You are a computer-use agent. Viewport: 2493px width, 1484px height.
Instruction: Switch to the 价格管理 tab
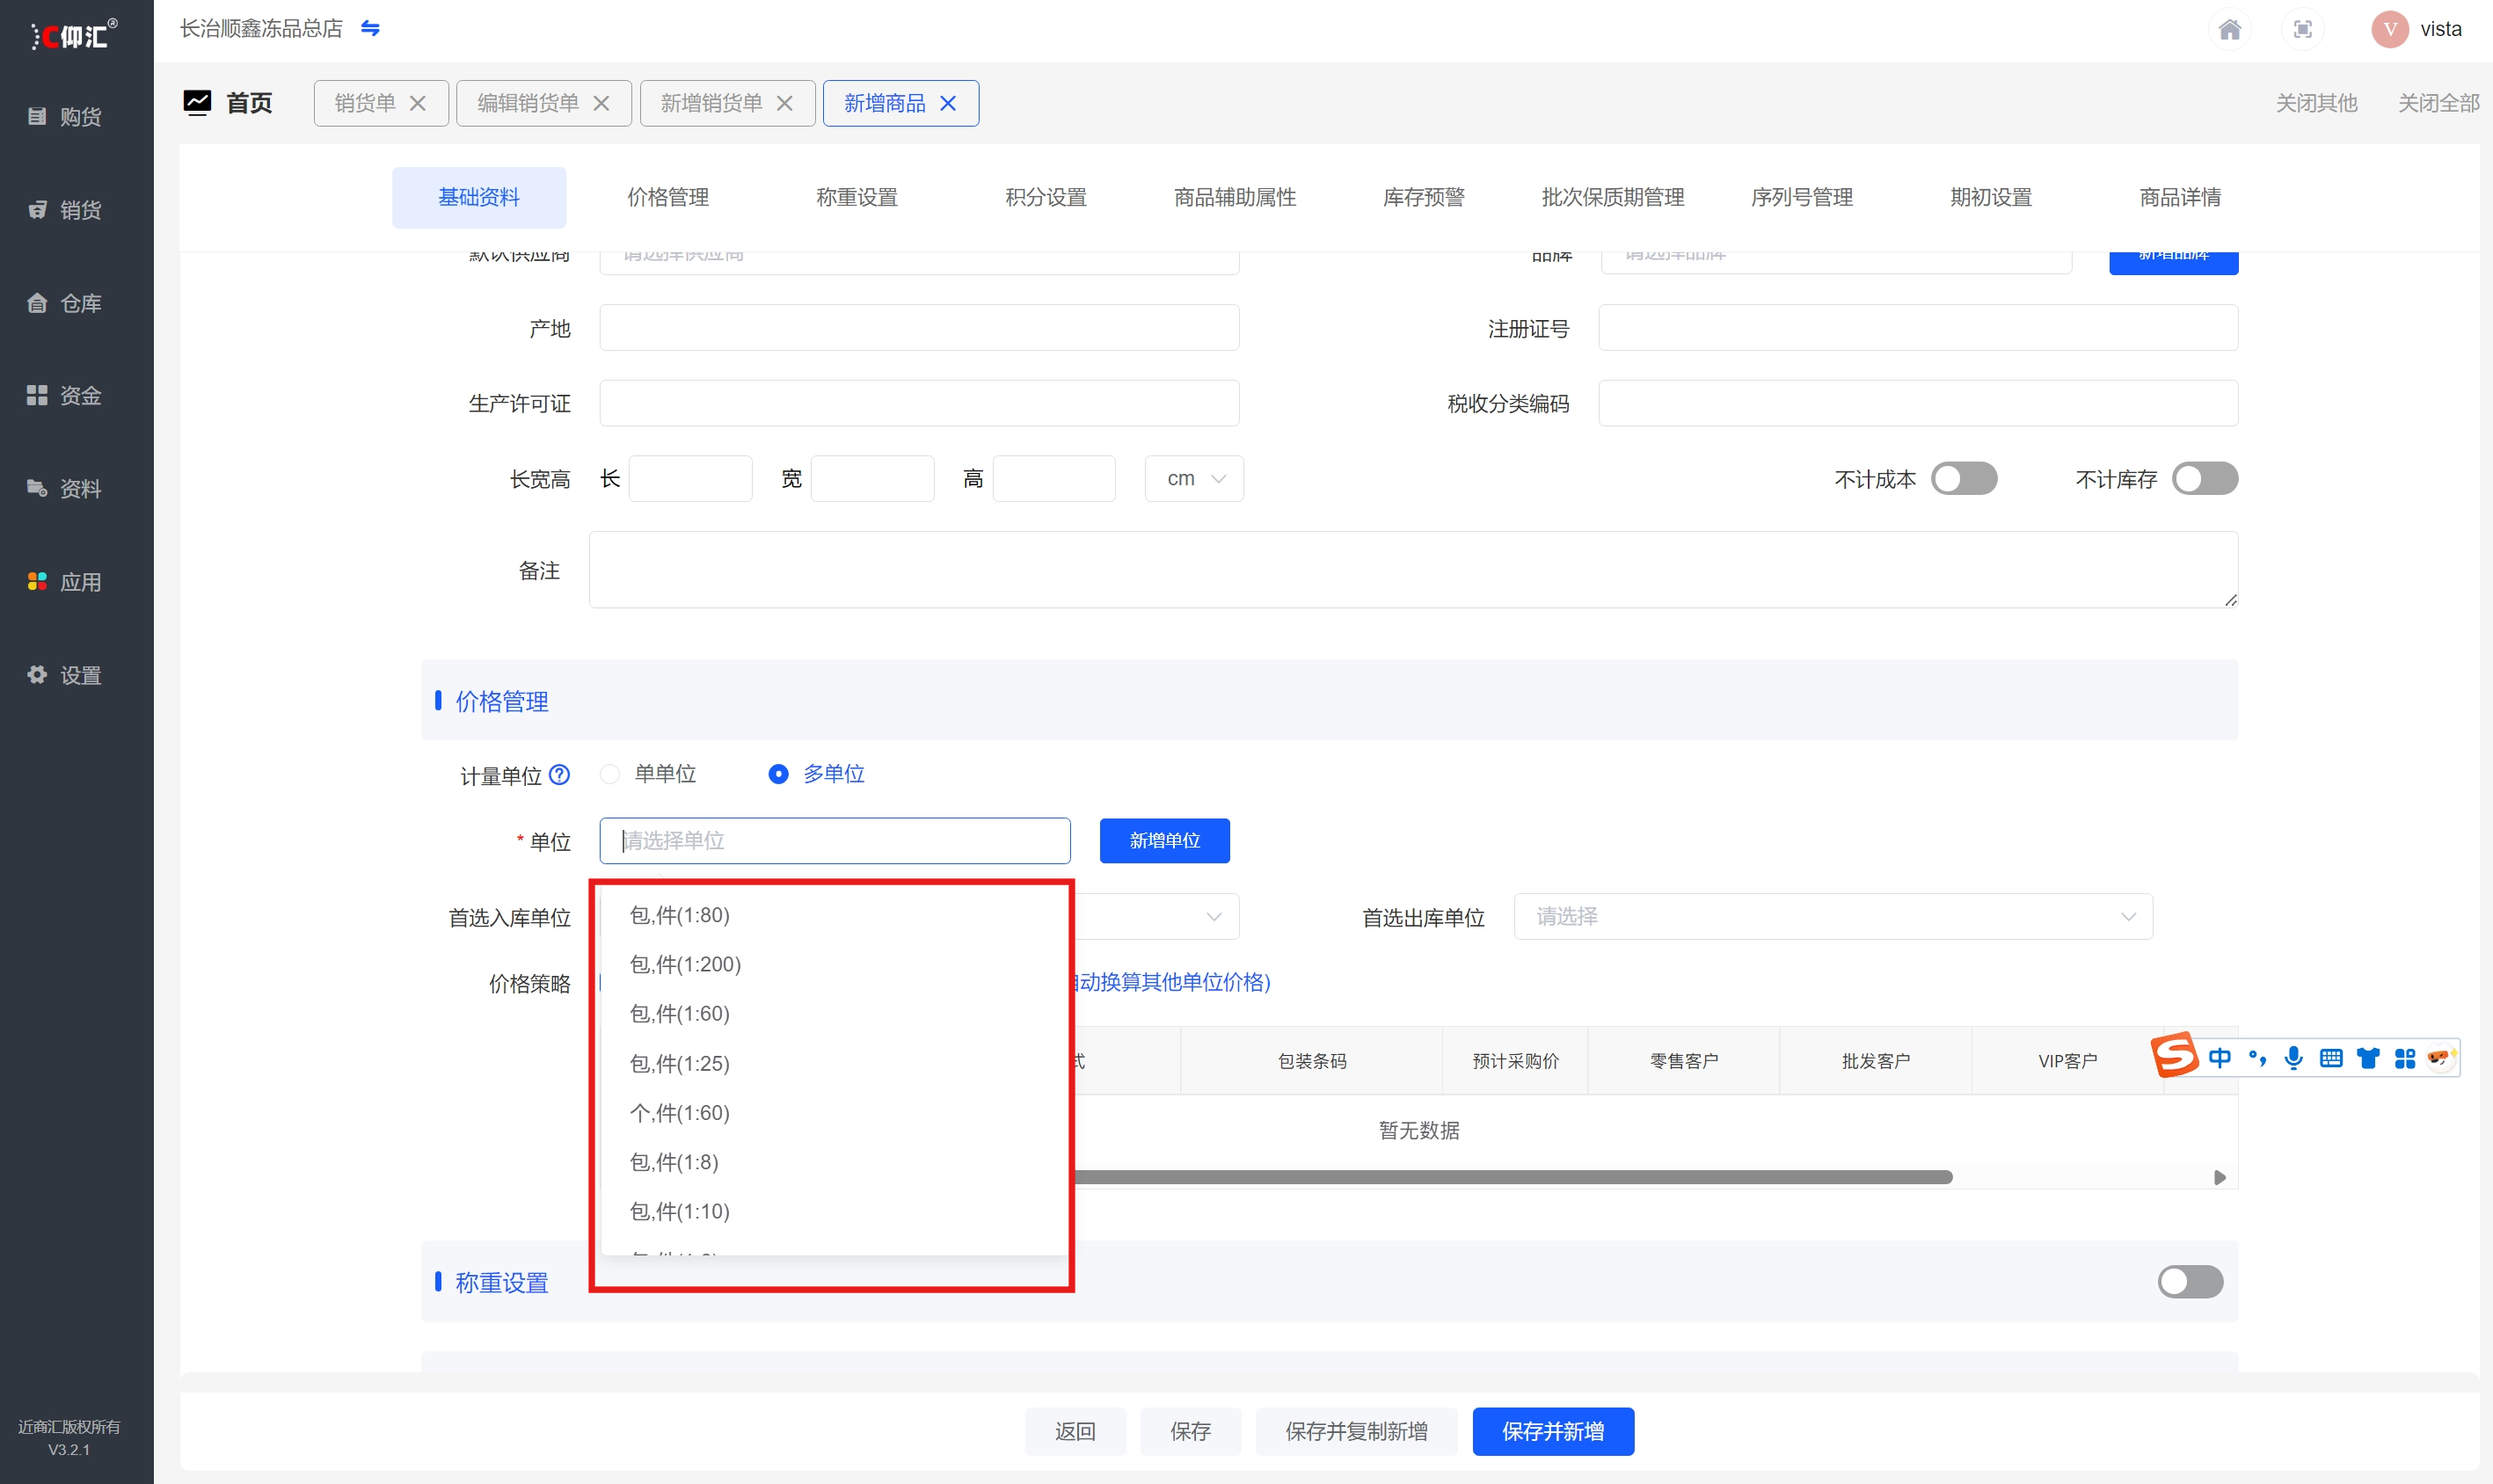click(x=668, y=198)
